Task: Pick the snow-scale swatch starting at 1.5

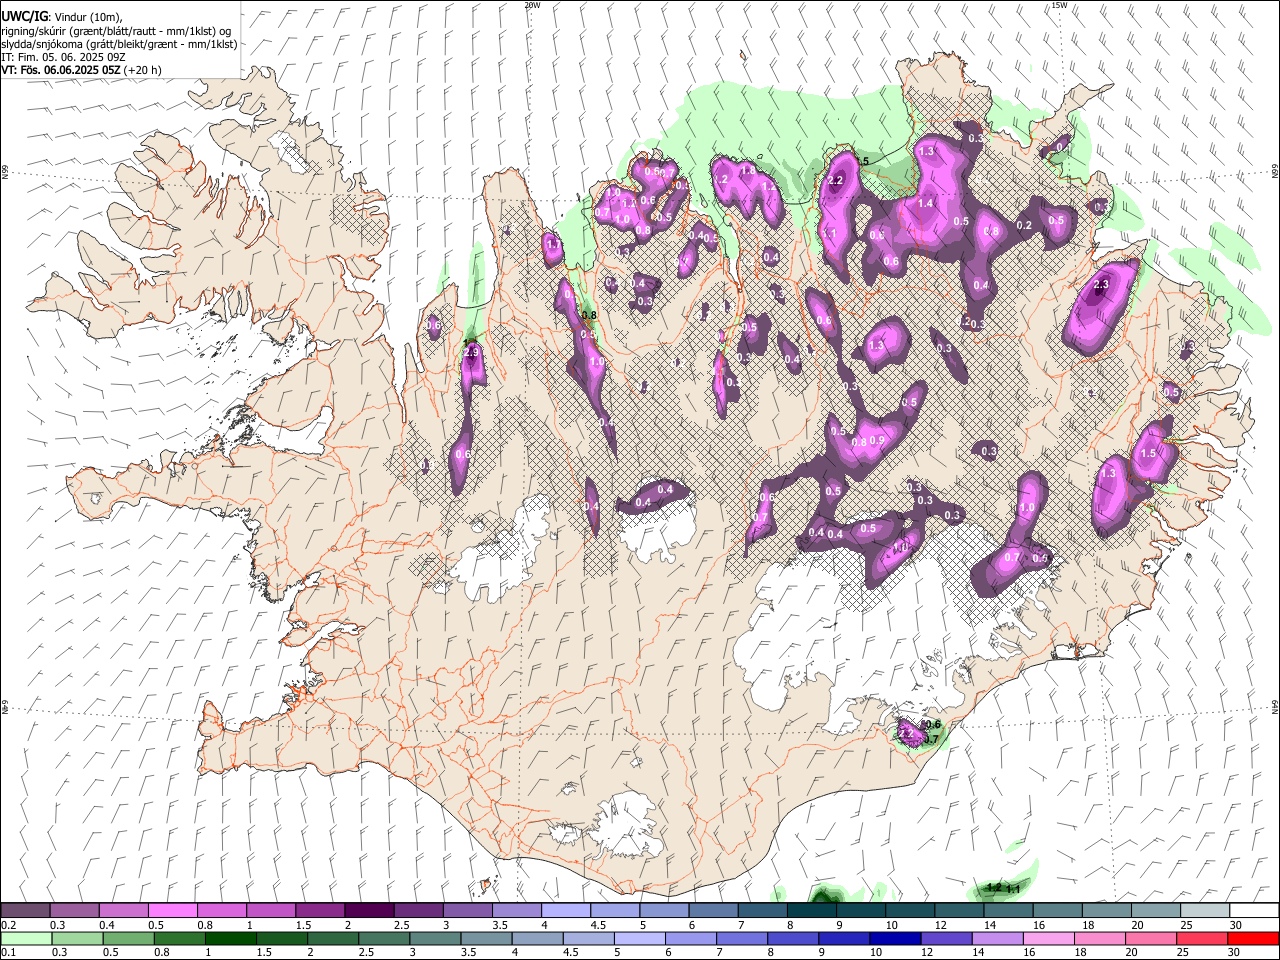Action: tap(320, 910)
